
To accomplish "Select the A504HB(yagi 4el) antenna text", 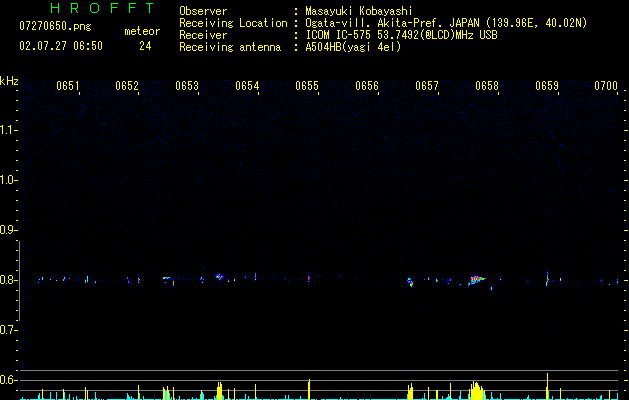I will tap(353, 47).
